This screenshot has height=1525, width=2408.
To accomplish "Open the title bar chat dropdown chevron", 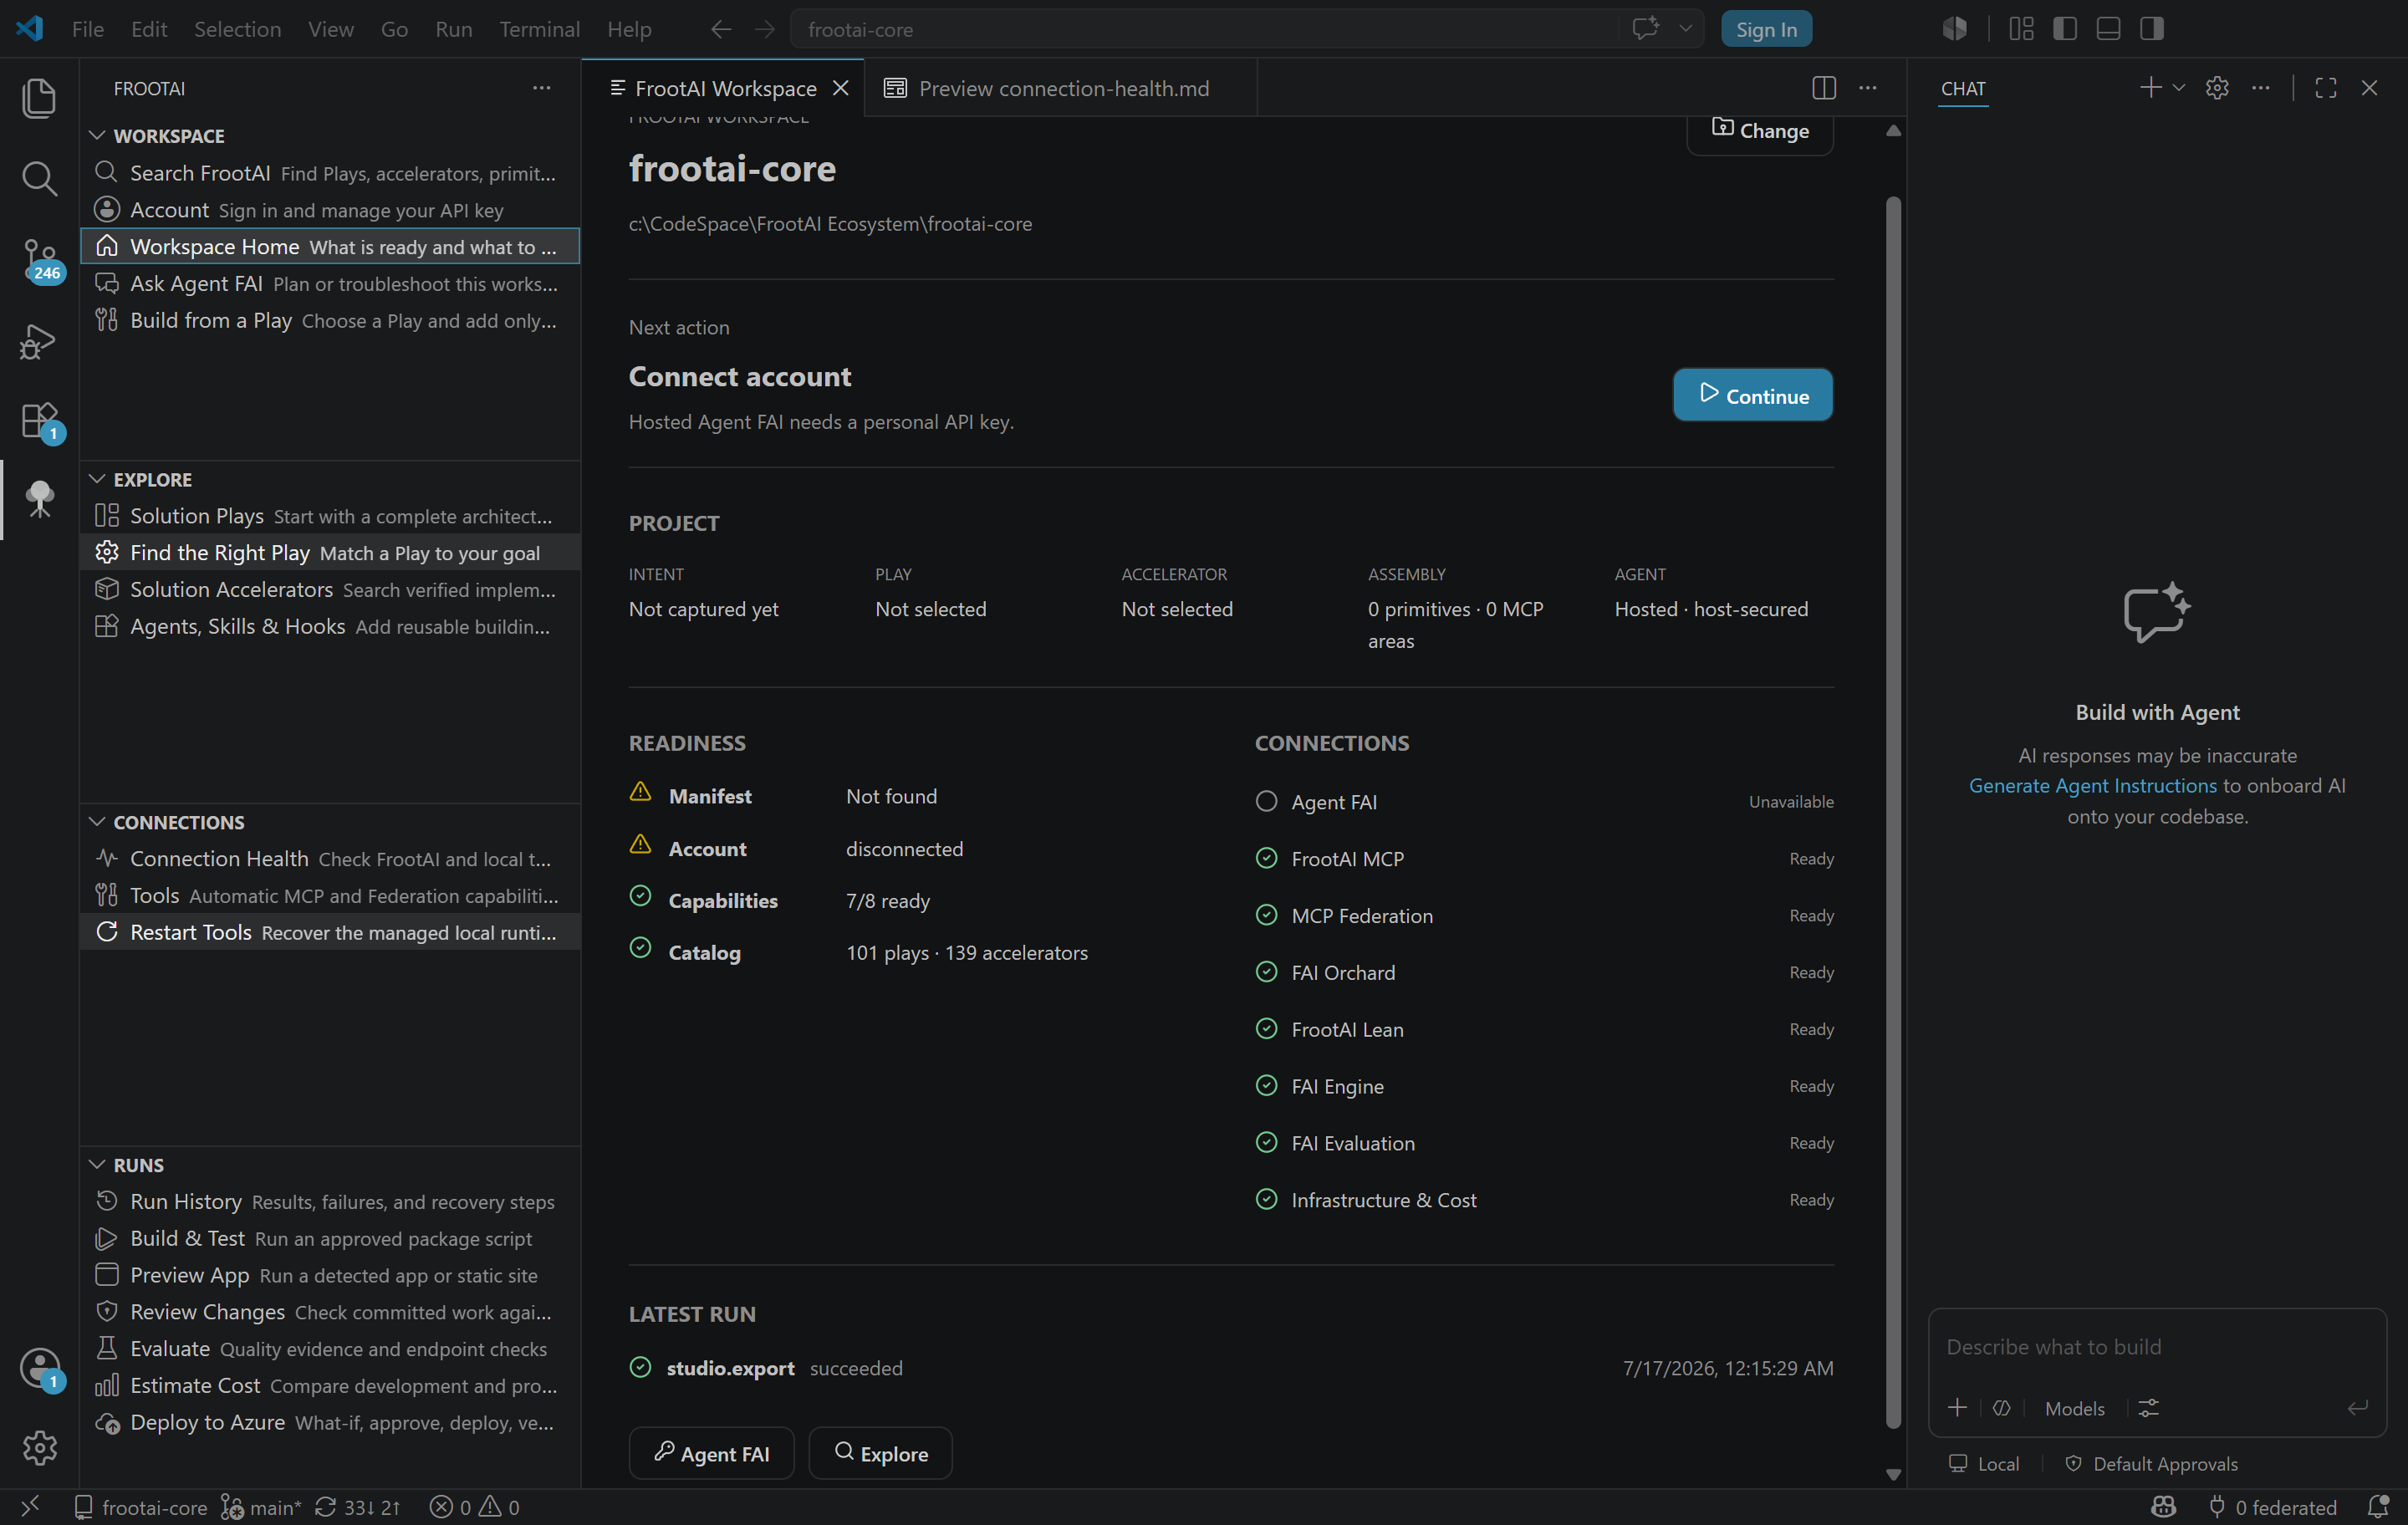I will click(x=1685, y=29).
